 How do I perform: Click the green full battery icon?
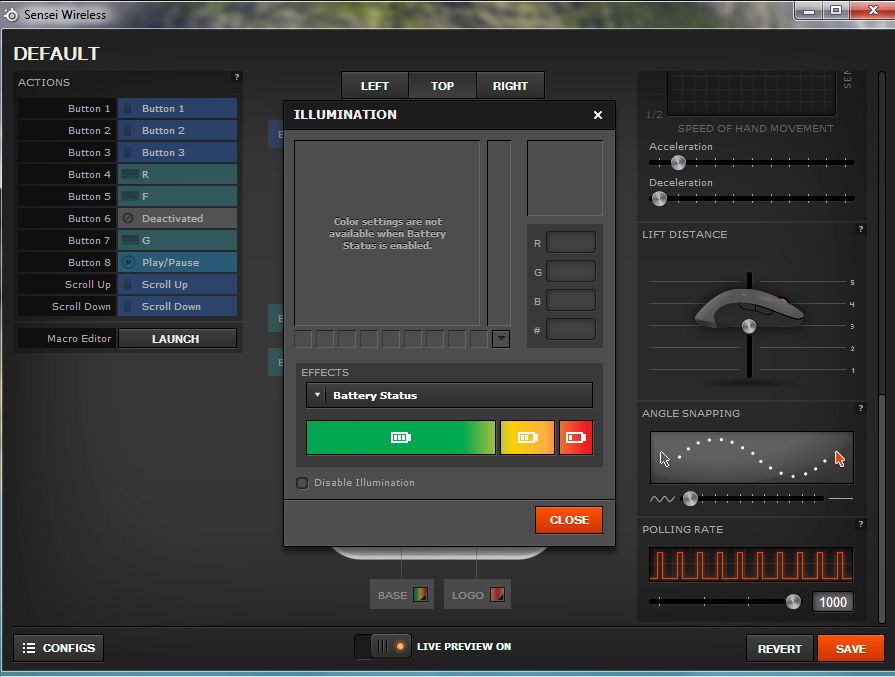pos(401,437)
